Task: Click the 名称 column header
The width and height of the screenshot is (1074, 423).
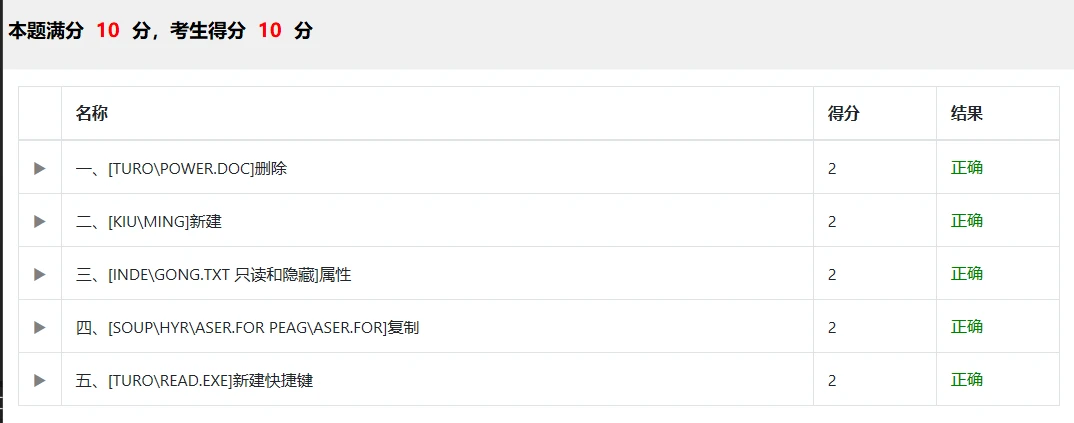Action: pyautogui.click(x=92, y=114)
